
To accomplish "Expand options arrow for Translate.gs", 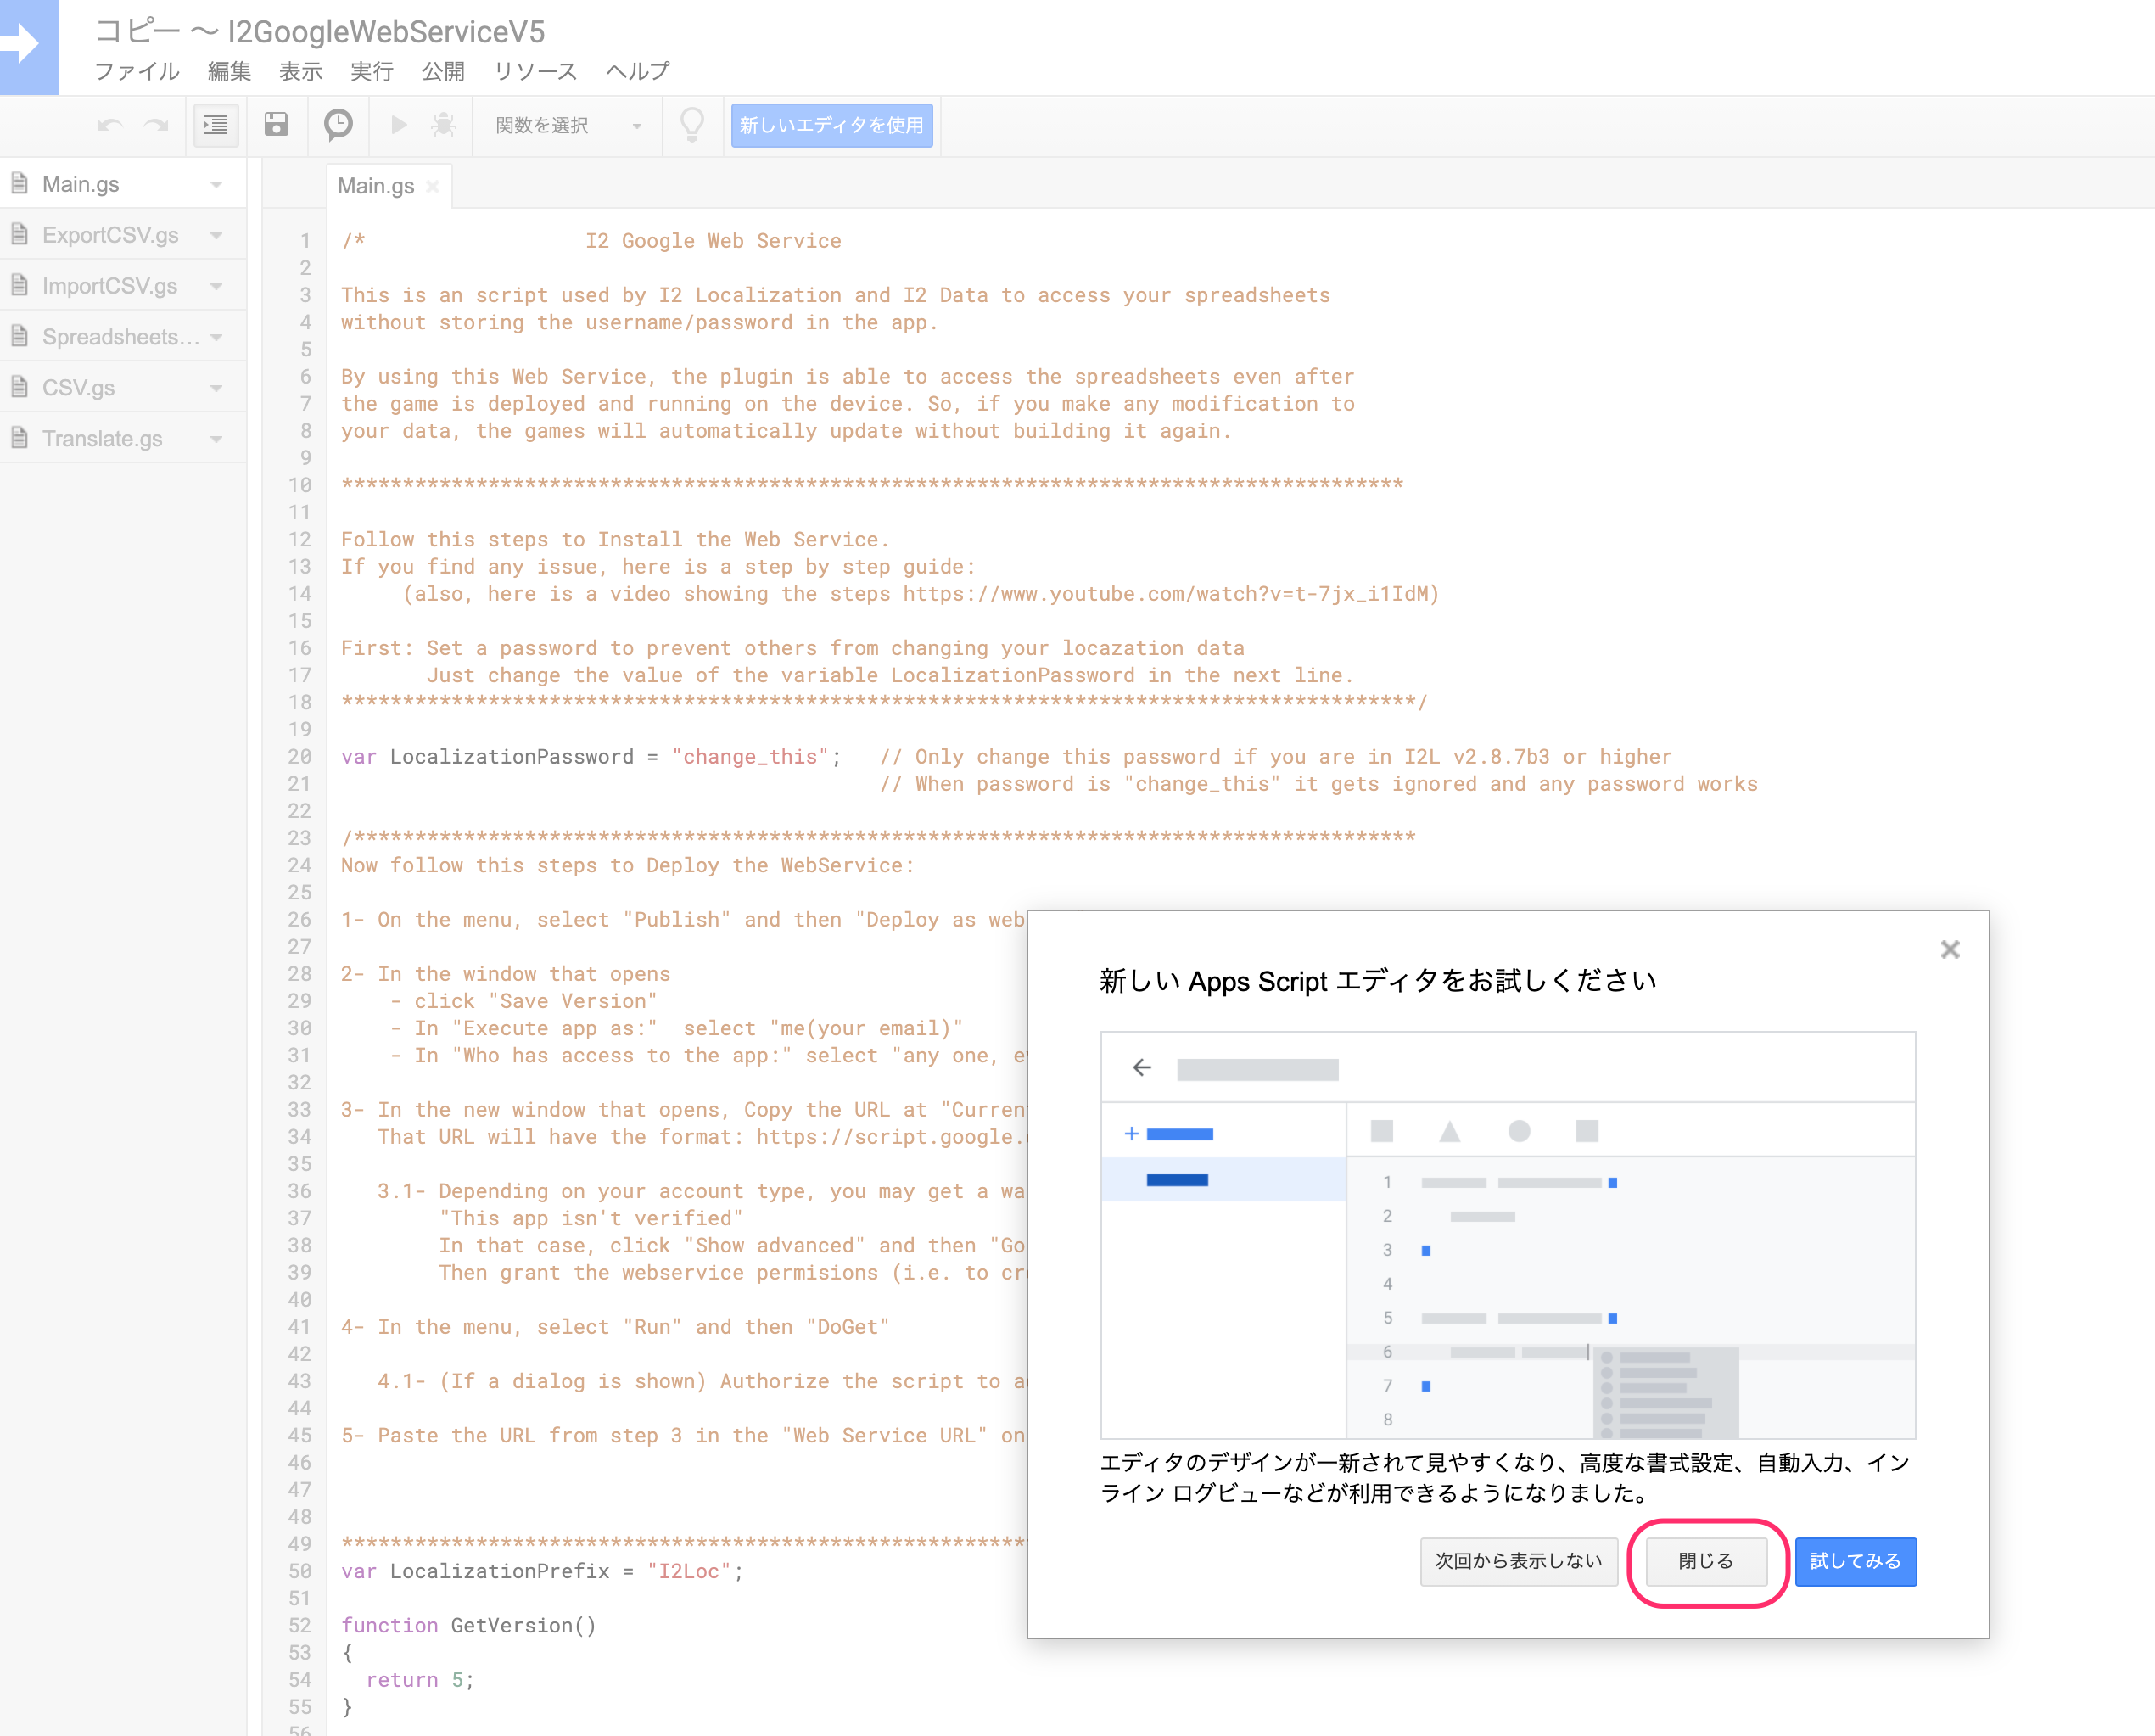I will [216, 439].
